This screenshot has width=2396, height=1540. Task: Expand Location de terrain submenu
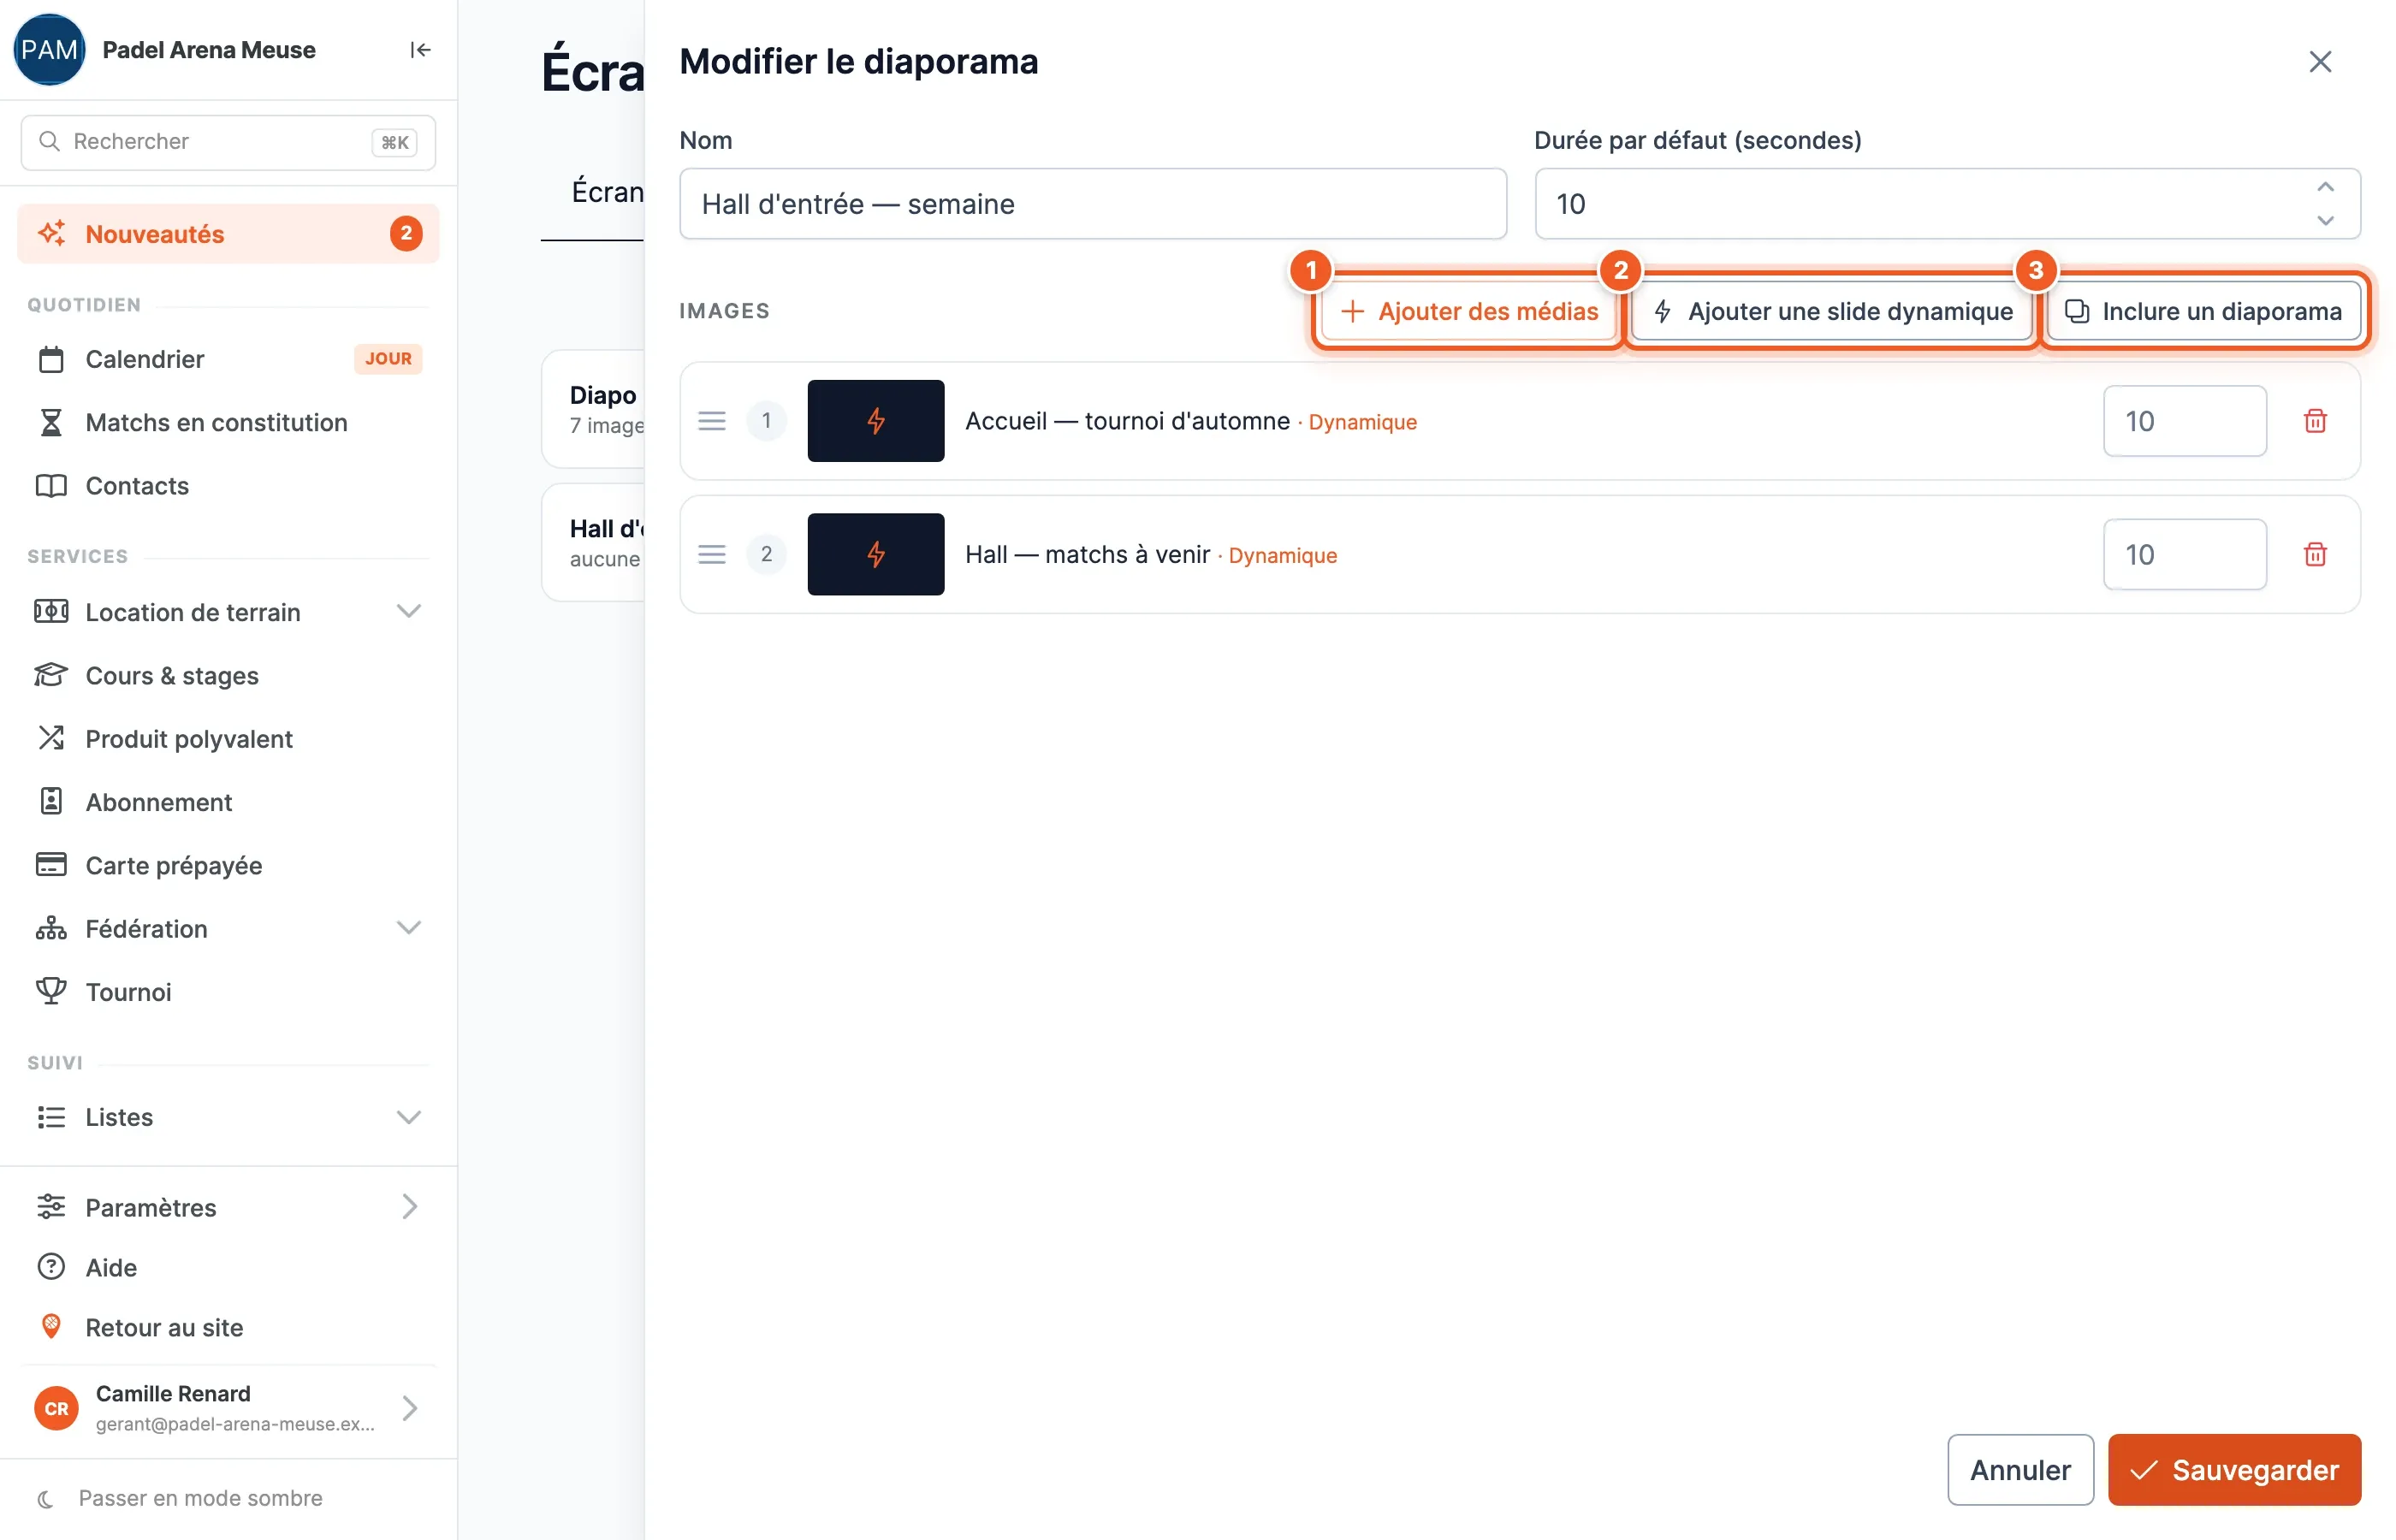click(x=408, y=612)
